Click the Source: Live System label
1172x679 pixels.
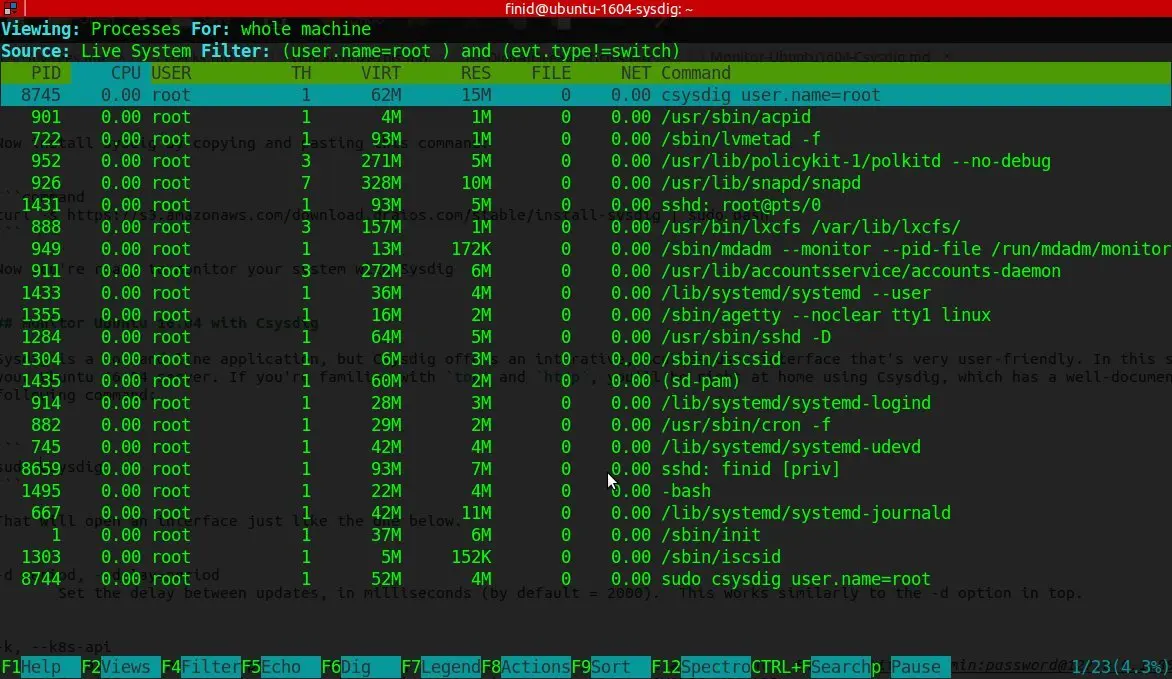click(96, 51)
